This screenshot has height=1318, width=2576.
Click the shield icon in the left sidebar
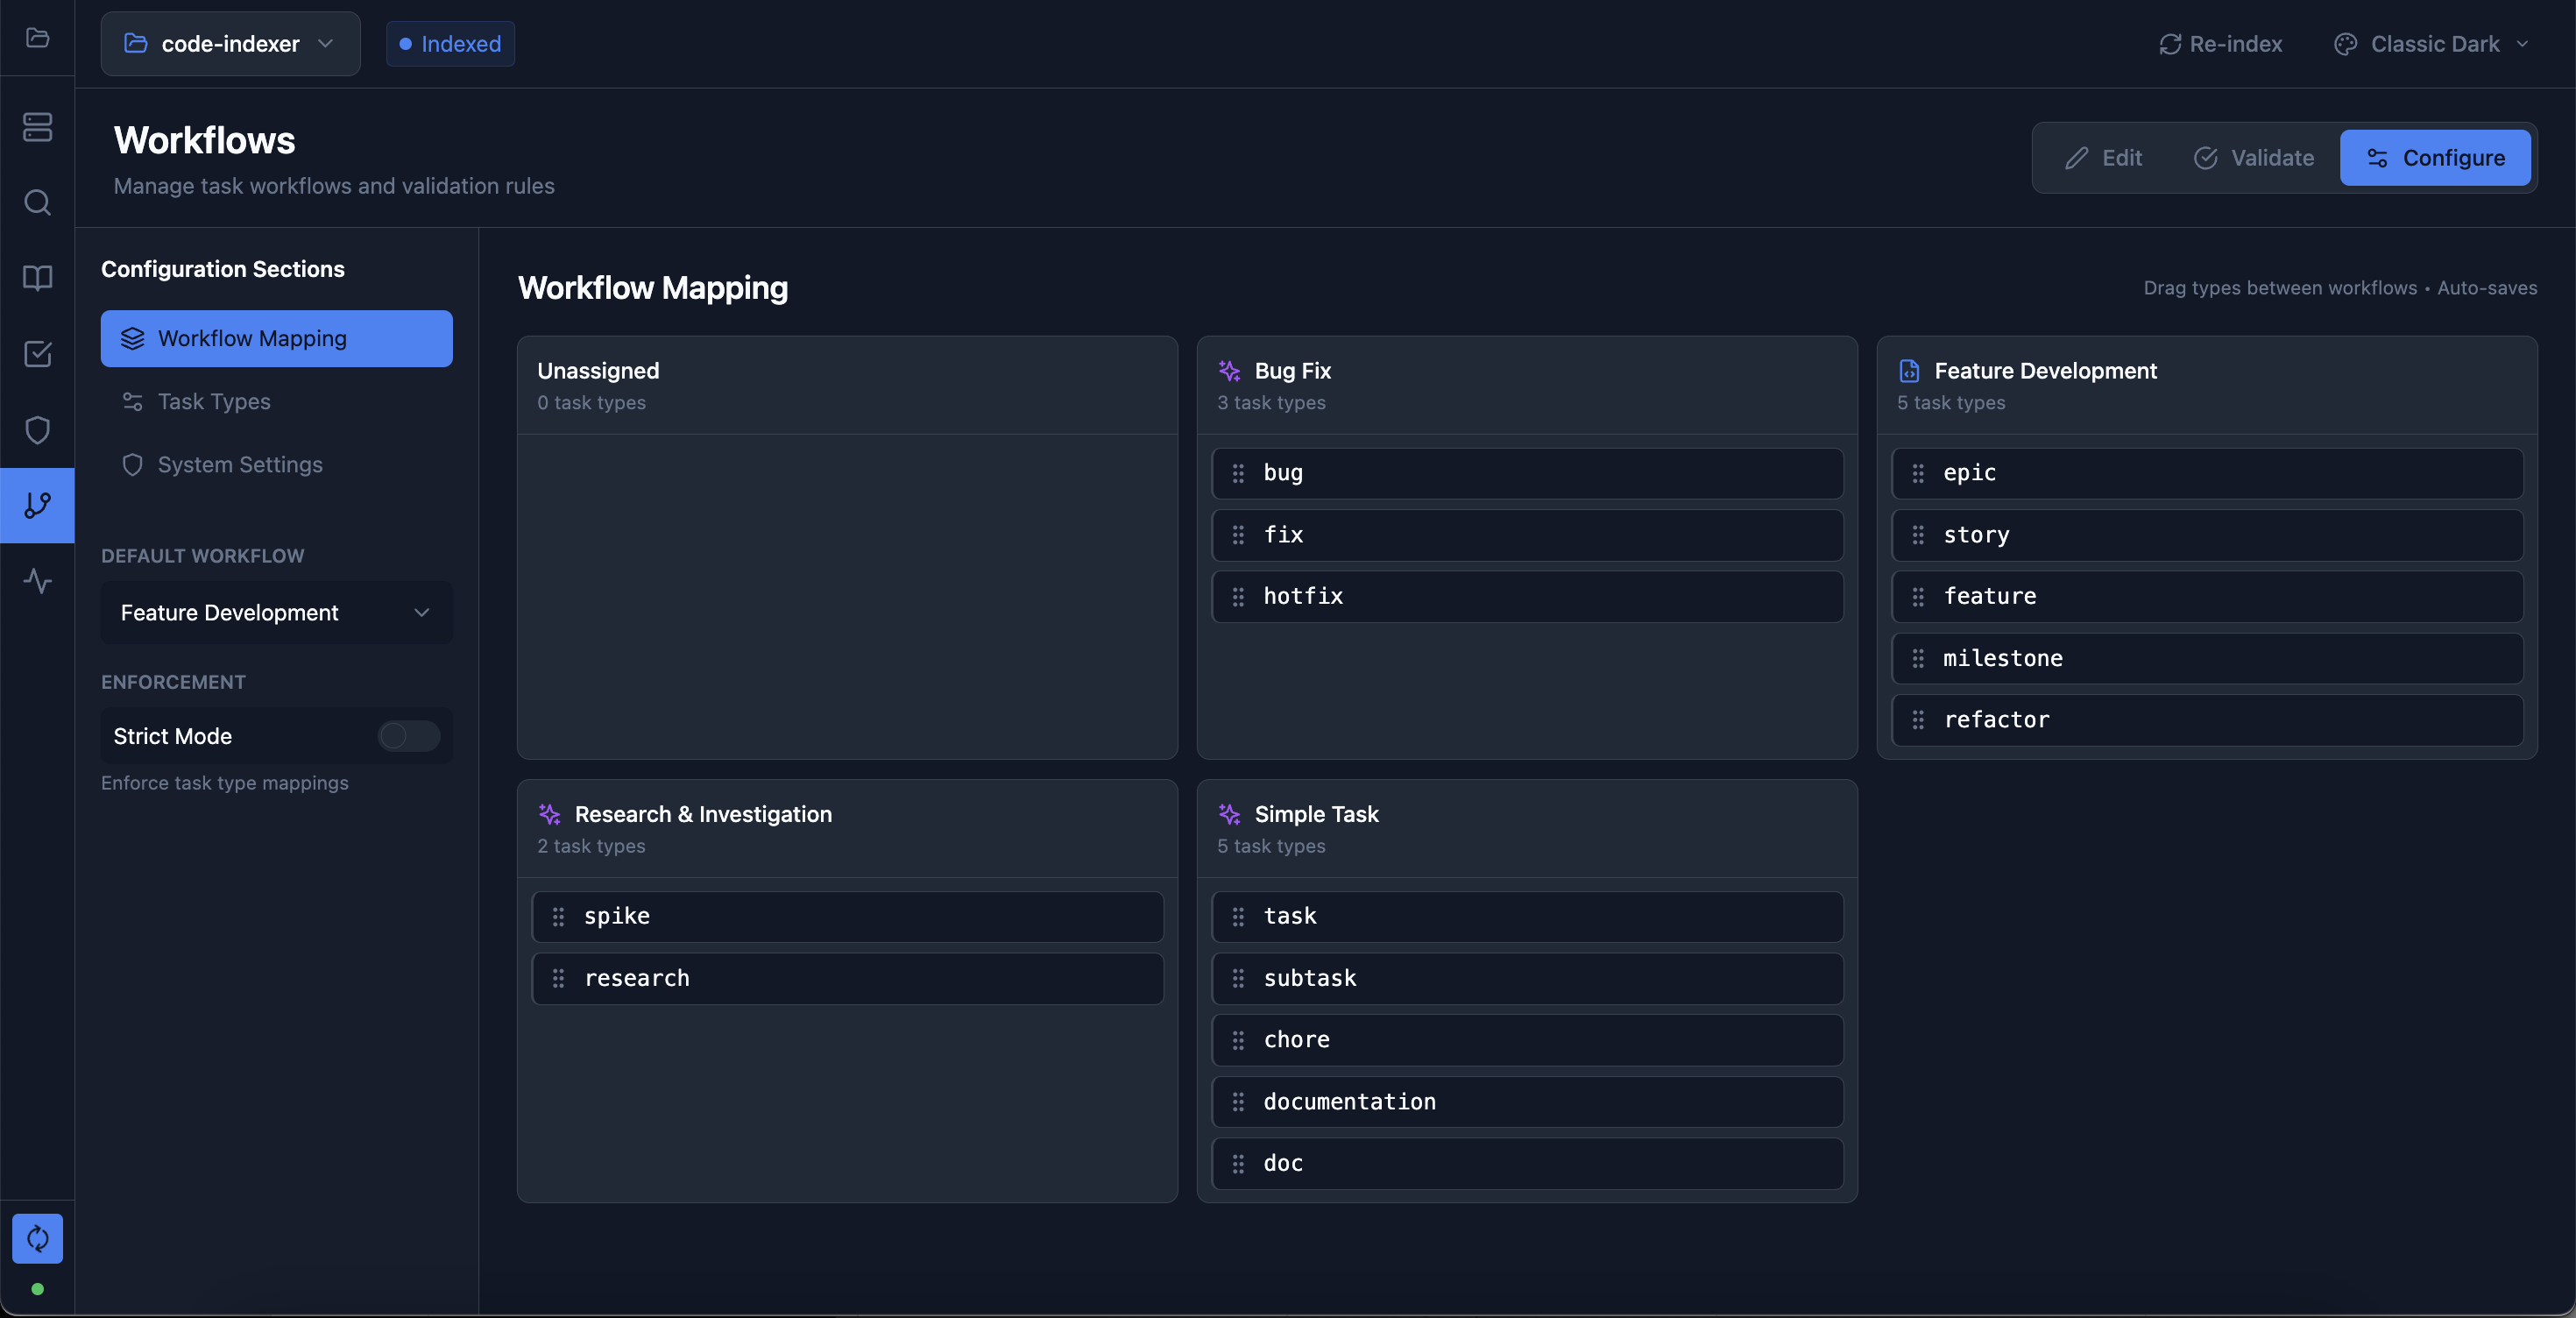tap(37, 430)
